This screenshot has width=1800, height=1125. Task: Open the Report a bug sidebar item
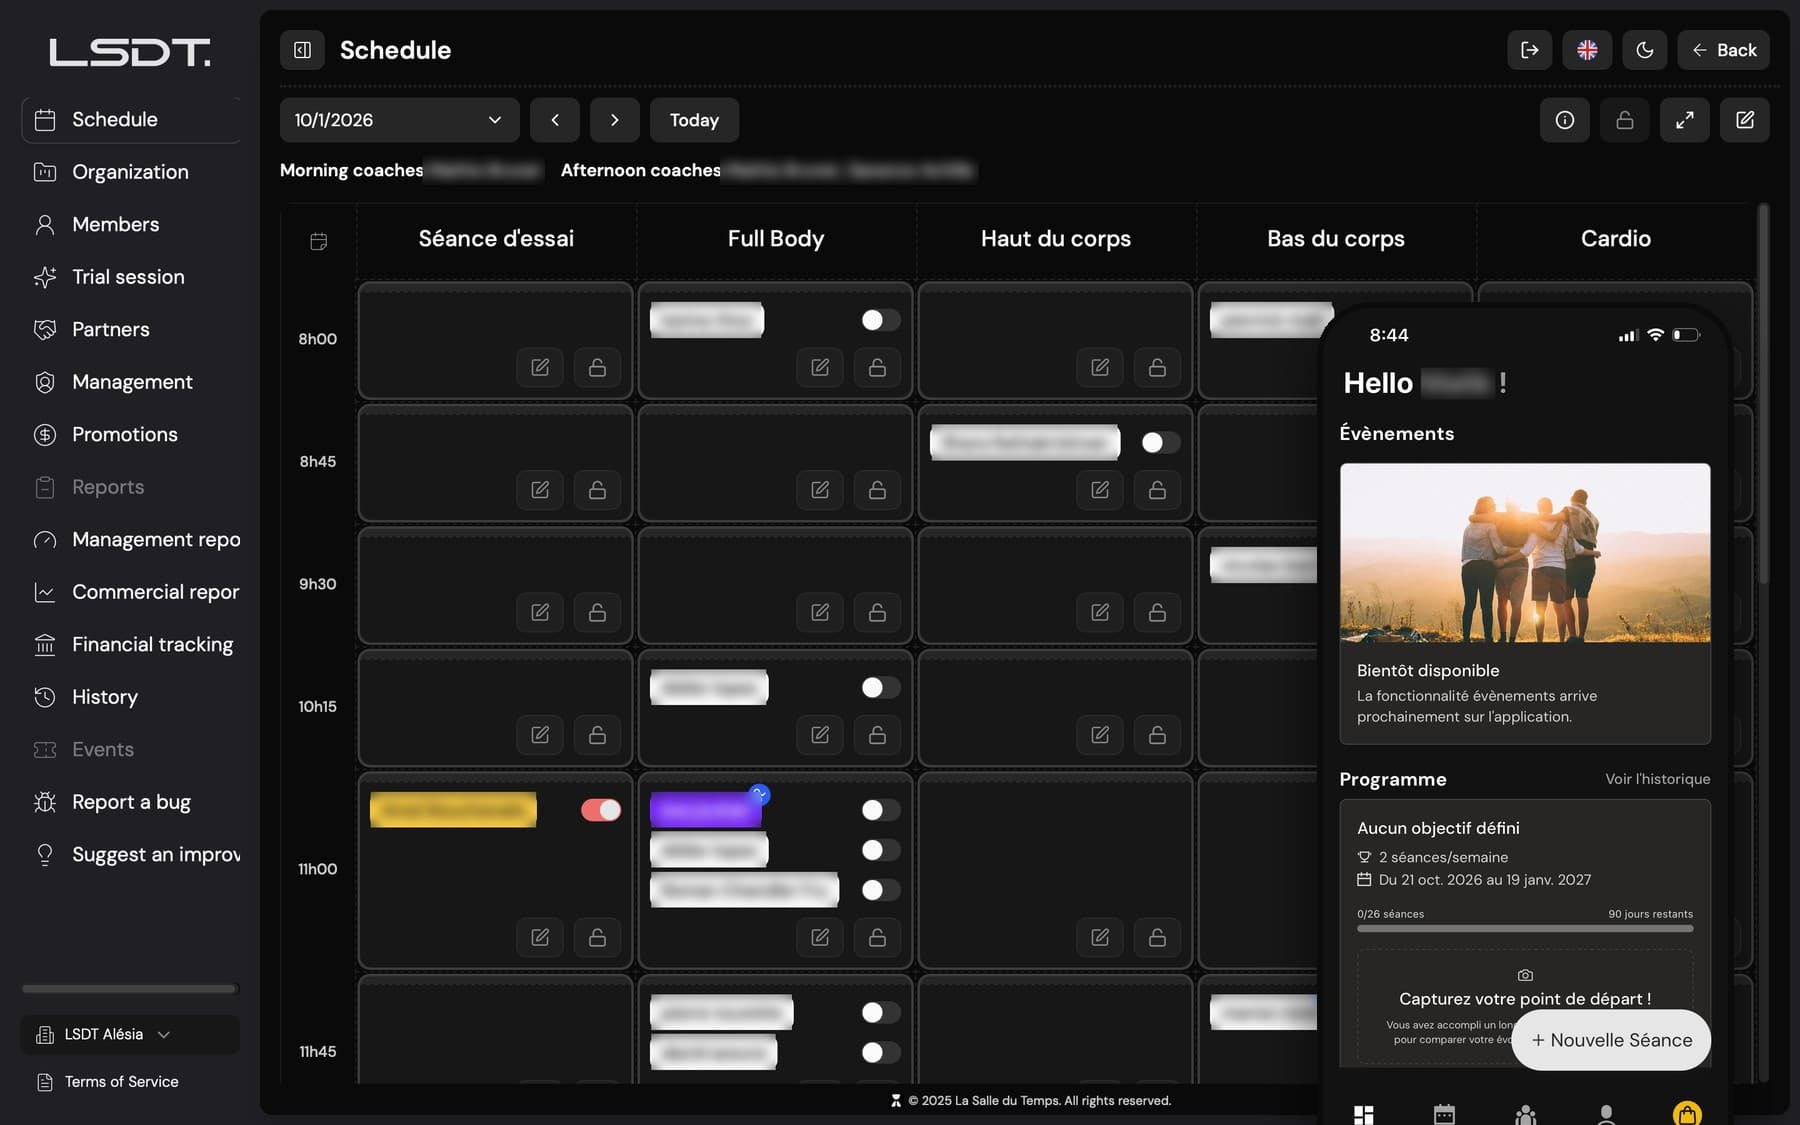click(x=130, y=802)
